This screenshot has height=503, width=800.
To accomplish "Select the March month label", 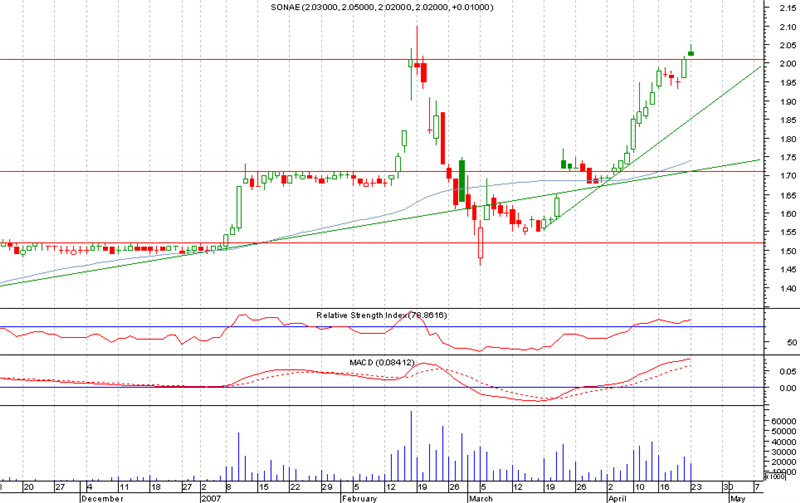I will pyautogui.click(x=481, y=498).
